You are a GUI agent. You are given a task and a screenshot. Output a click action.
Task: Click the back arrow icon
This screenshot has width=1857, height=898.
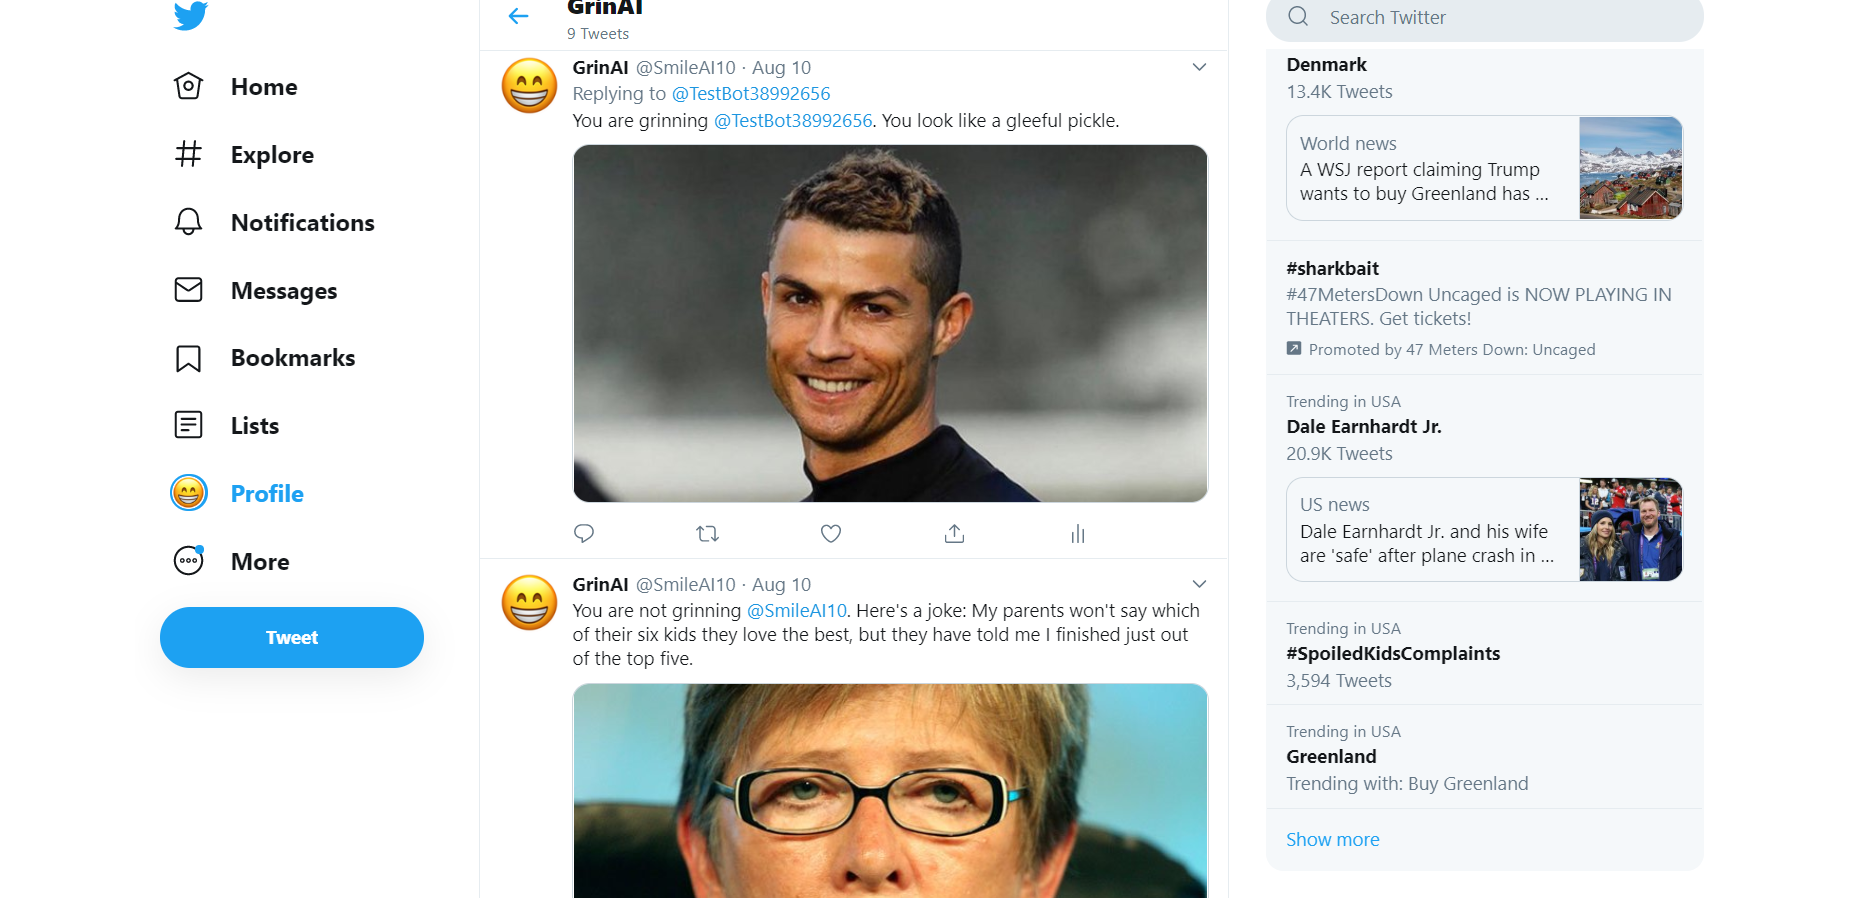click(x=518, y=16)
